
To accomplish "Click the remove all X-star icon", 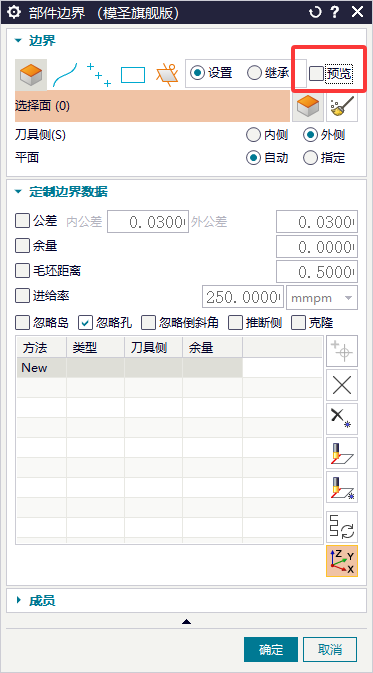I will 342,419.
